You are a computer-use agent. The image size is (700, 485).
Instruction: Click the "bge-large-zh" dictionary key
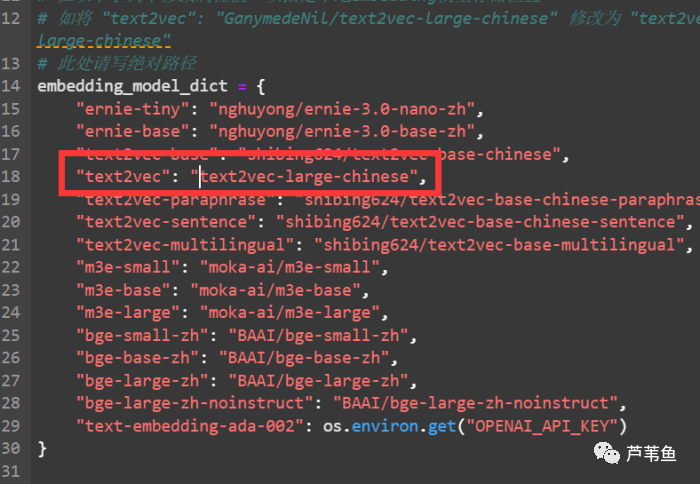[142, 380]
